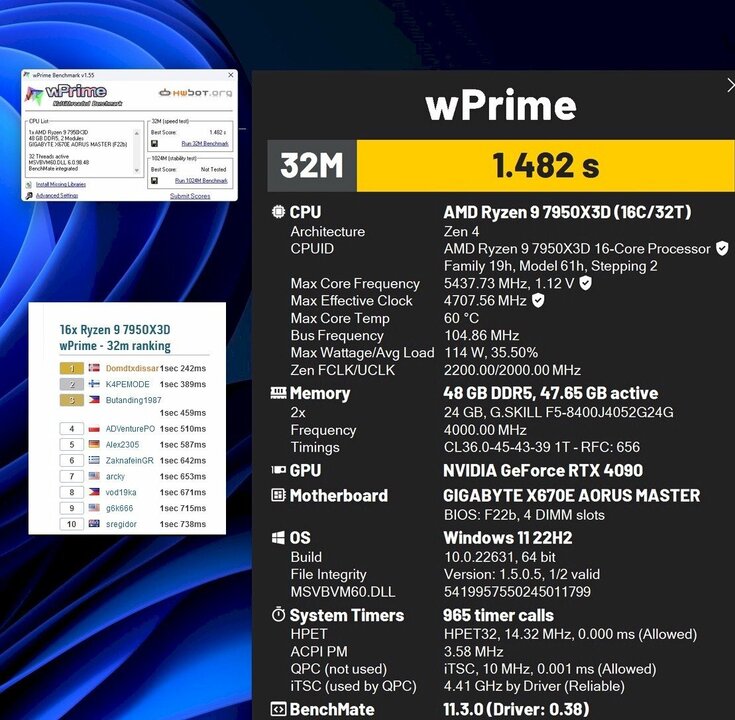Click the Advanced Settings wrench icon
Image resolution: width=735 pixels, height=720 pixels.
pos(29,195)
